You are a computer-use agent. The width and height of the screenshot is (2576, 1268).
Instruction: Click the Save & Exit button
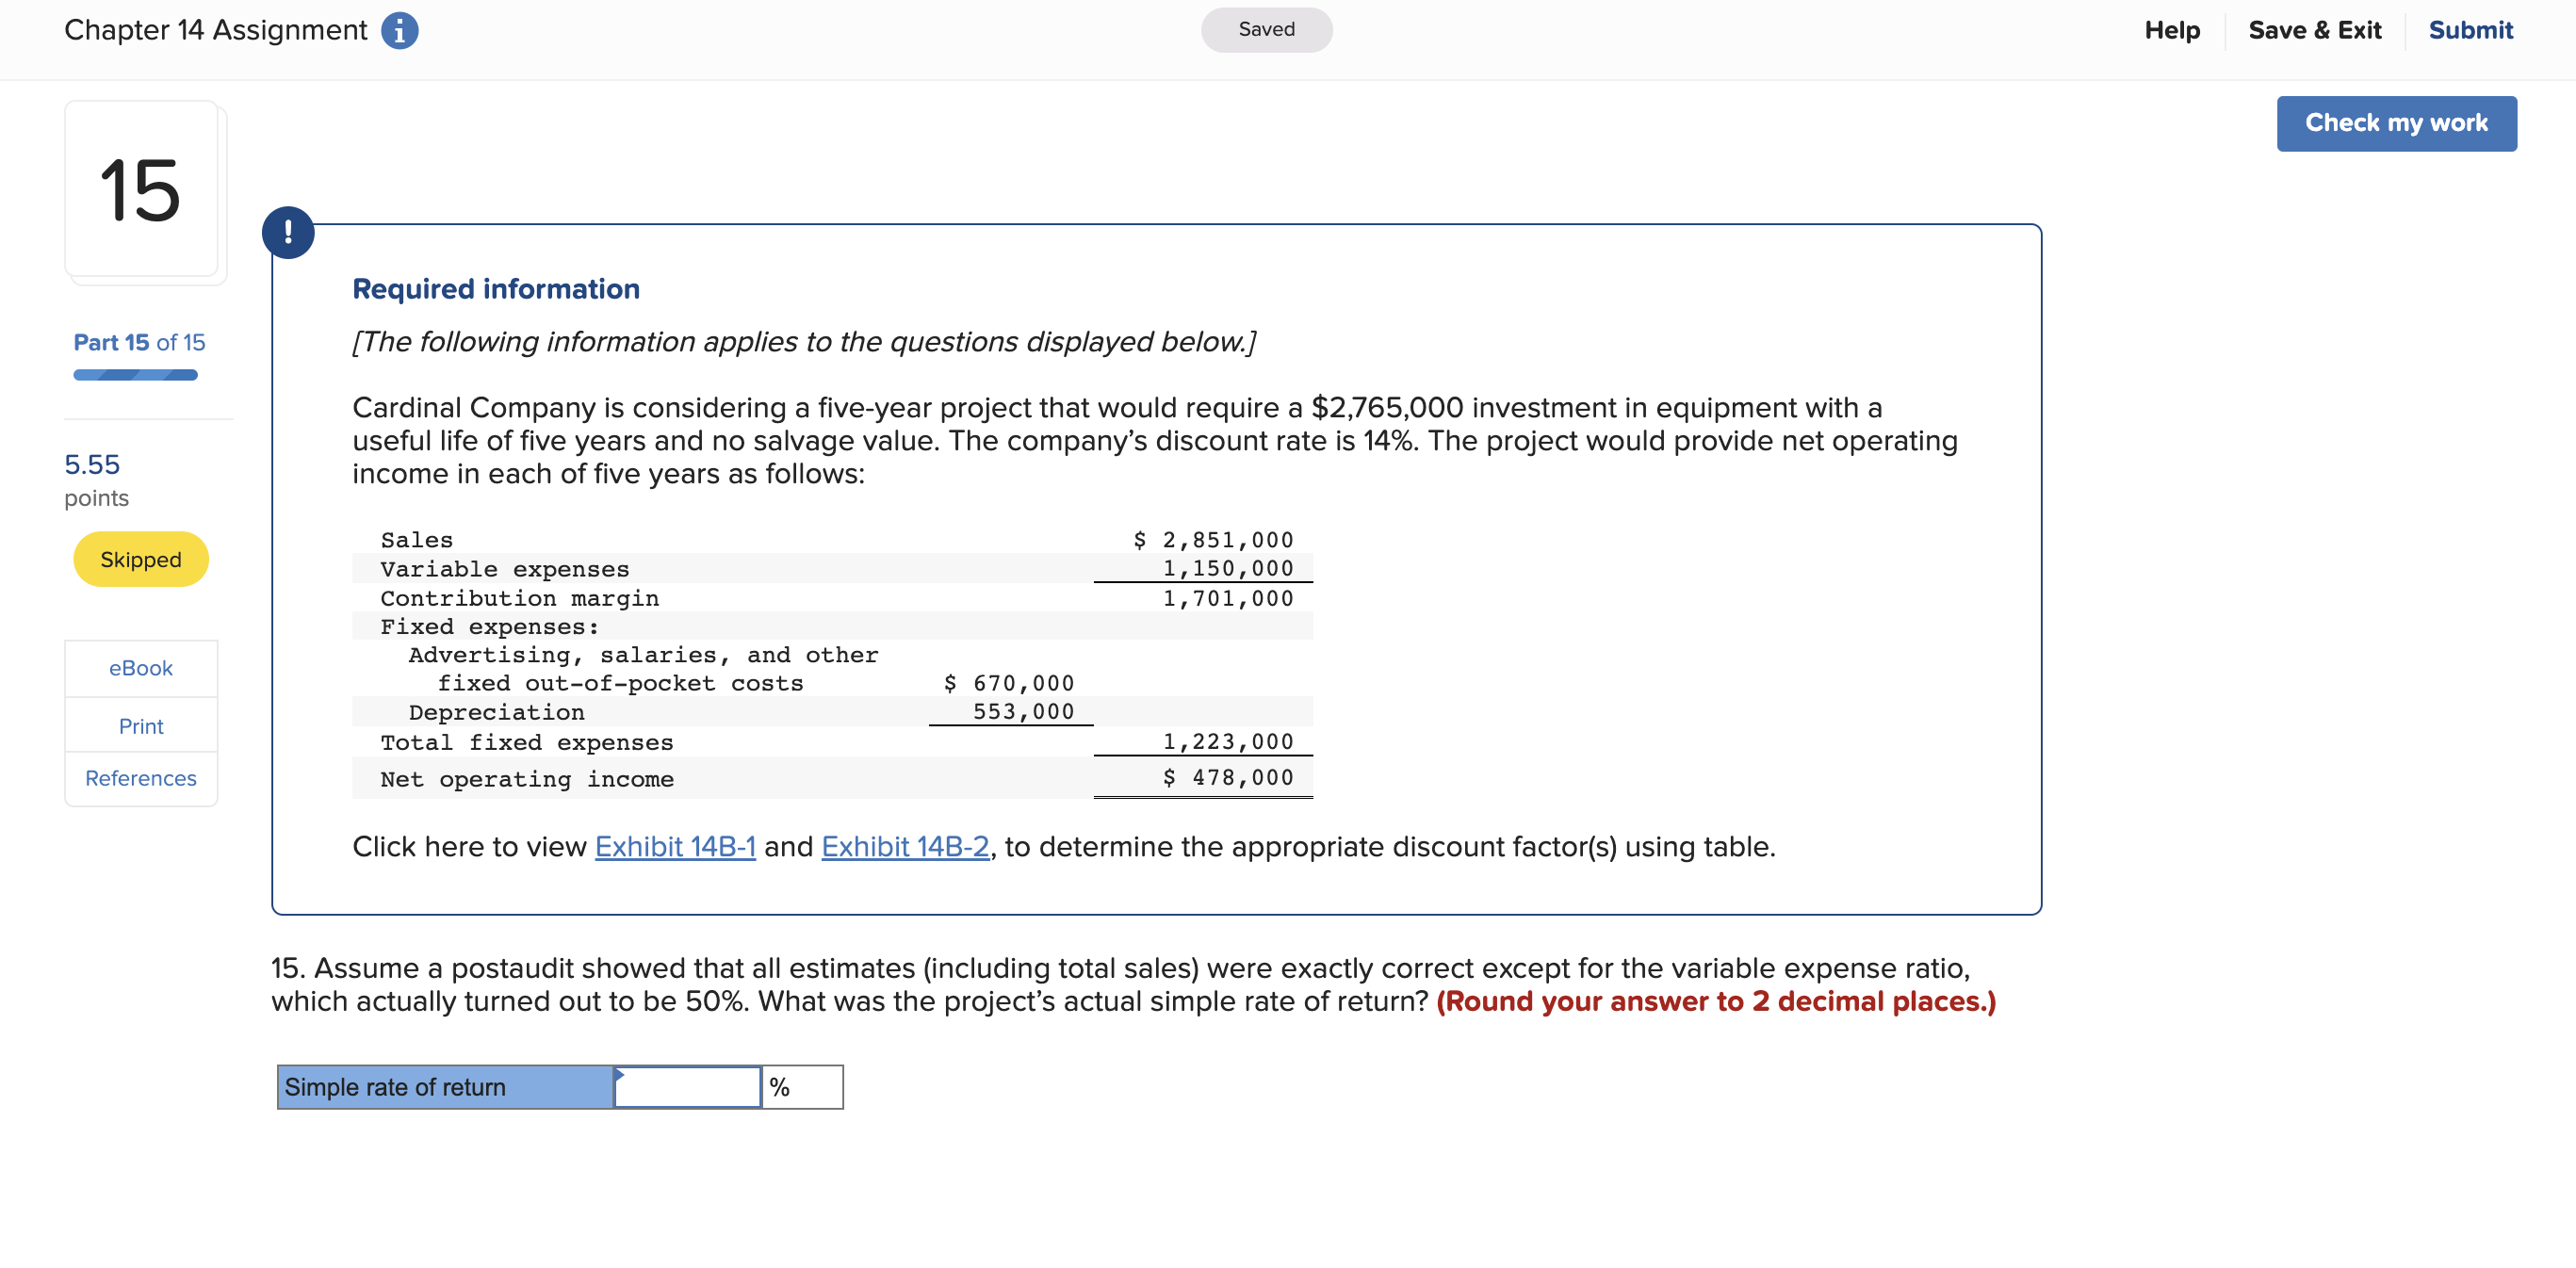point(2311,28)
